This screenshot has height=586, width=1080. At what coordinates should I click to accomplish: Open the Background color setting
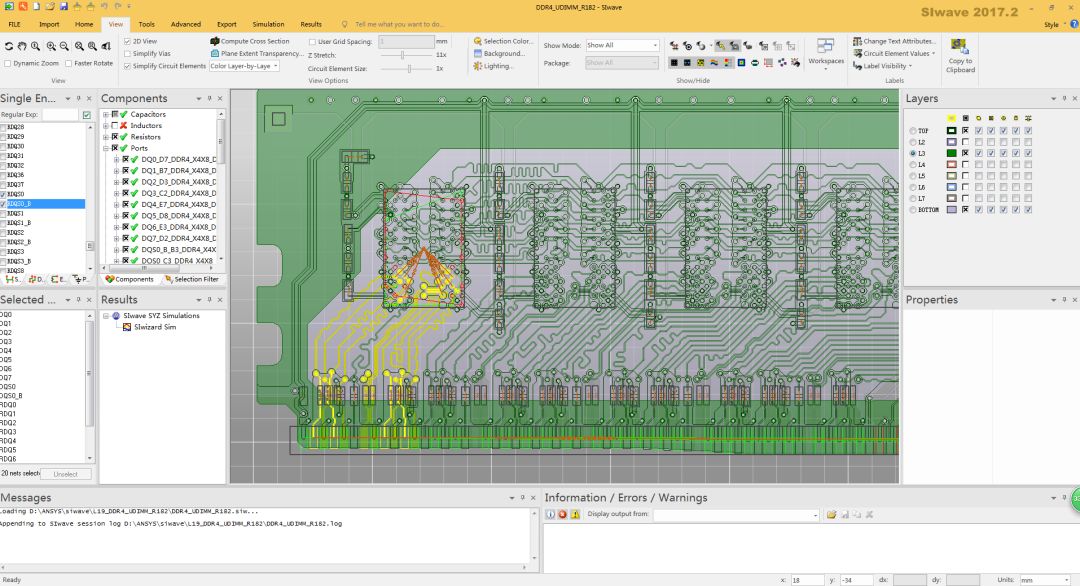[499, 54]
